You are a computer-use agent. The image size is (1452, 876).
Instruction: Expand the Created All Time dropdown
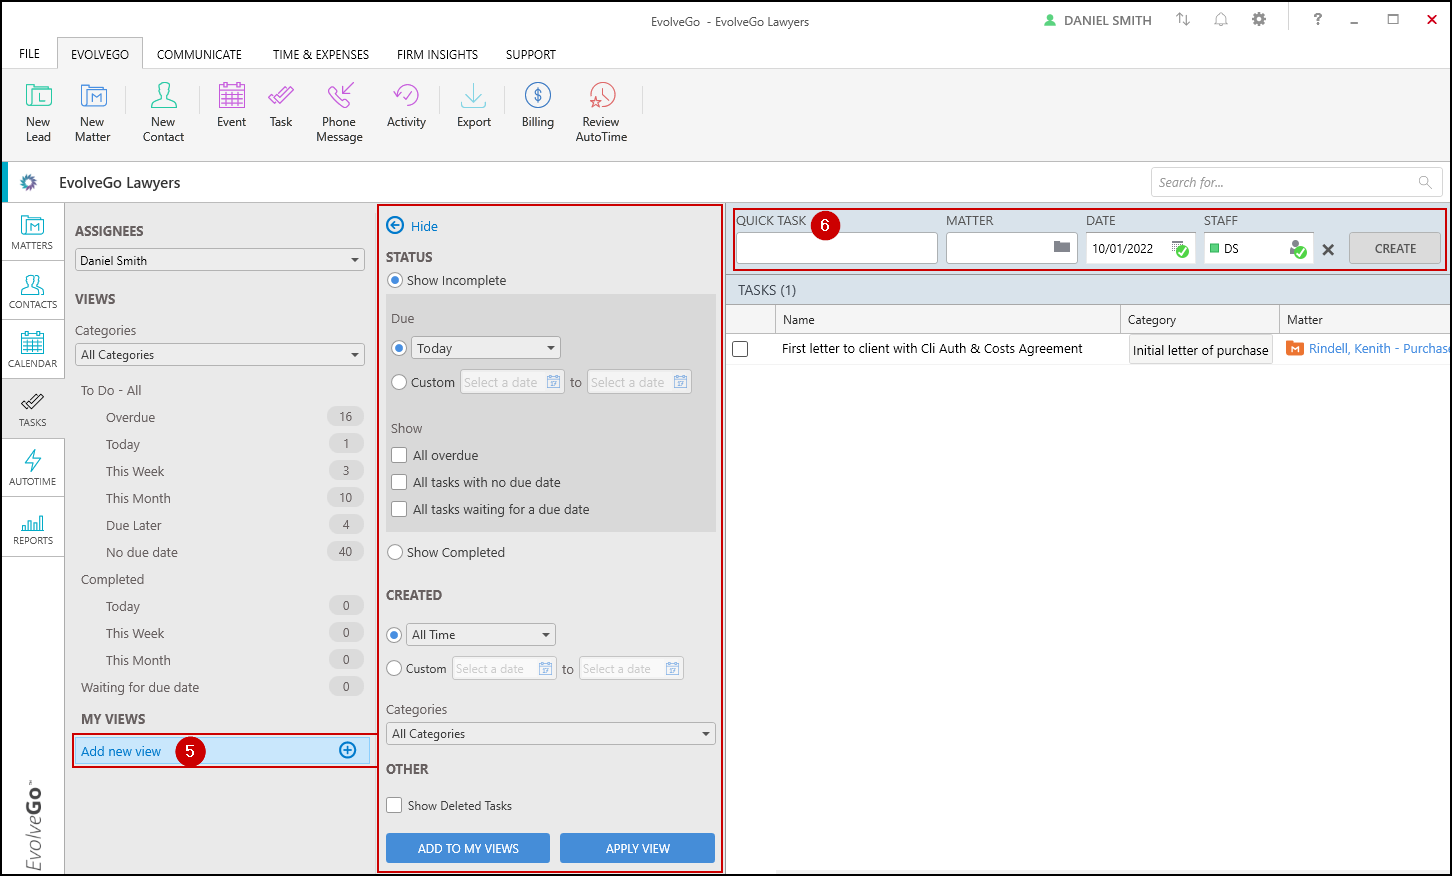pos(481,635)
